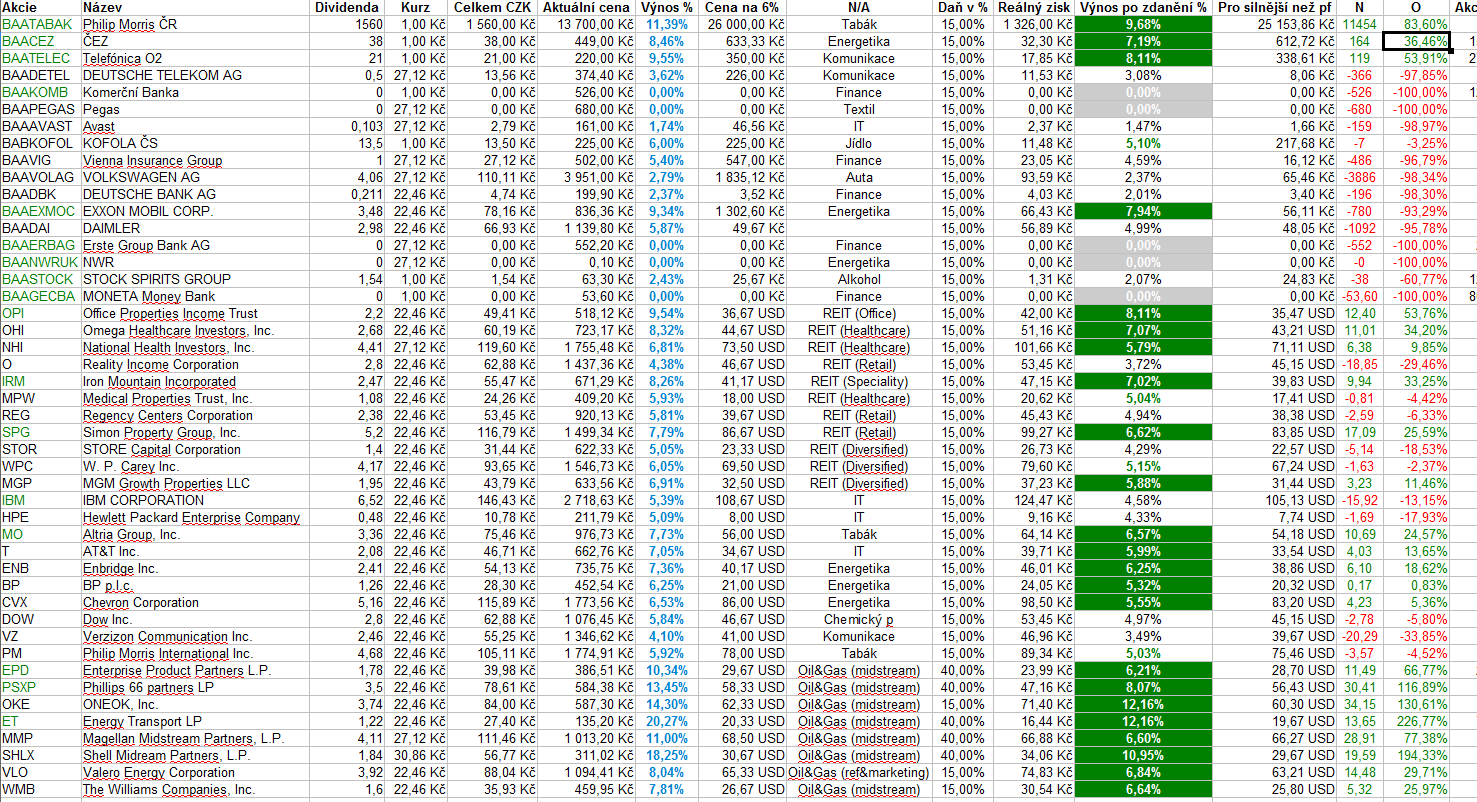Click the 'Iron Mountain Incorporated' cell
This screenshot has height=802, width=1477.
193,381
